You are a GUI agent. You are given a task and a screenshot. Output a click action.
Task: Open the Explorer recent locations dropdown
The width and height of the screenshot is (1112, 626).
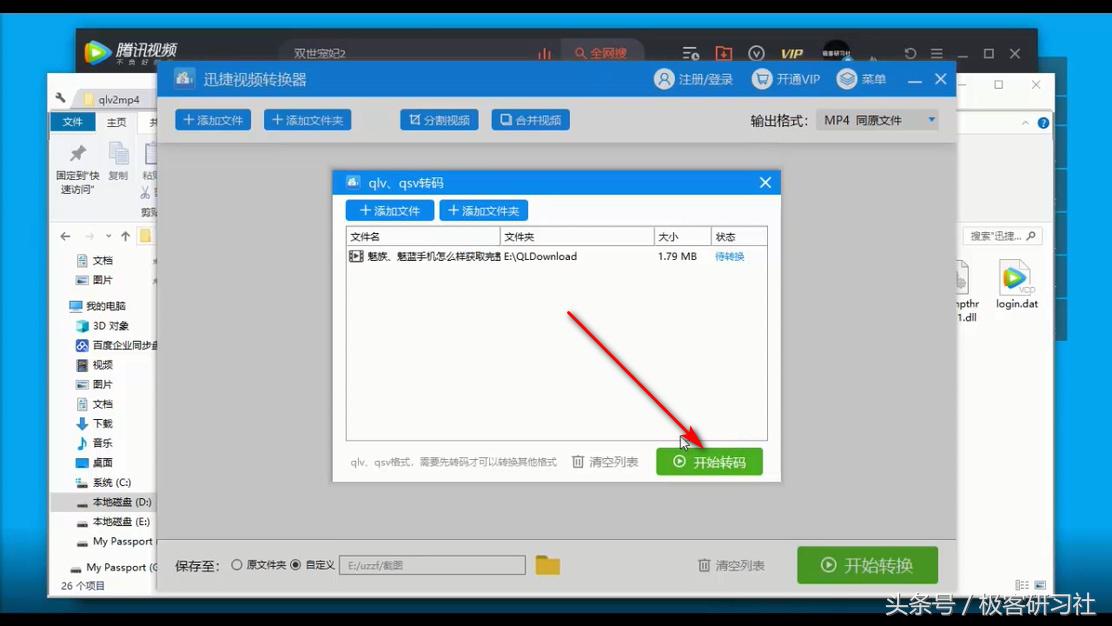click(x=109, y=236)
